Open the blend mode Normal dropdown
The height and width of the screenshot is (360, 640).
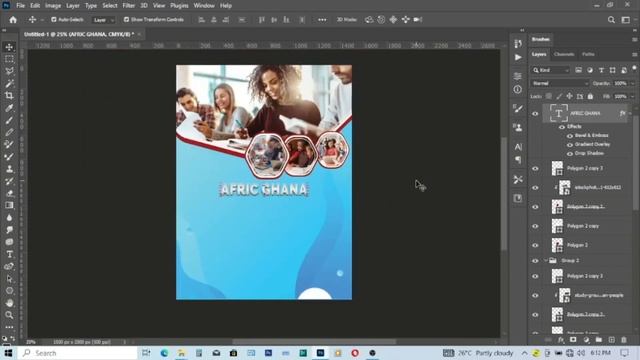(x=560, y=83)
